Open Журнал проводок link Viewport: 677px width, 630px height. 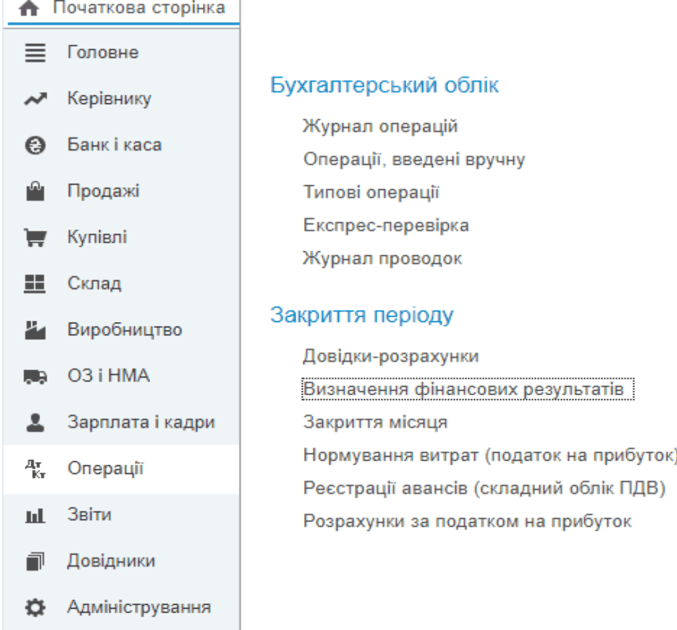pyautogui.click(x=382, y=258)
